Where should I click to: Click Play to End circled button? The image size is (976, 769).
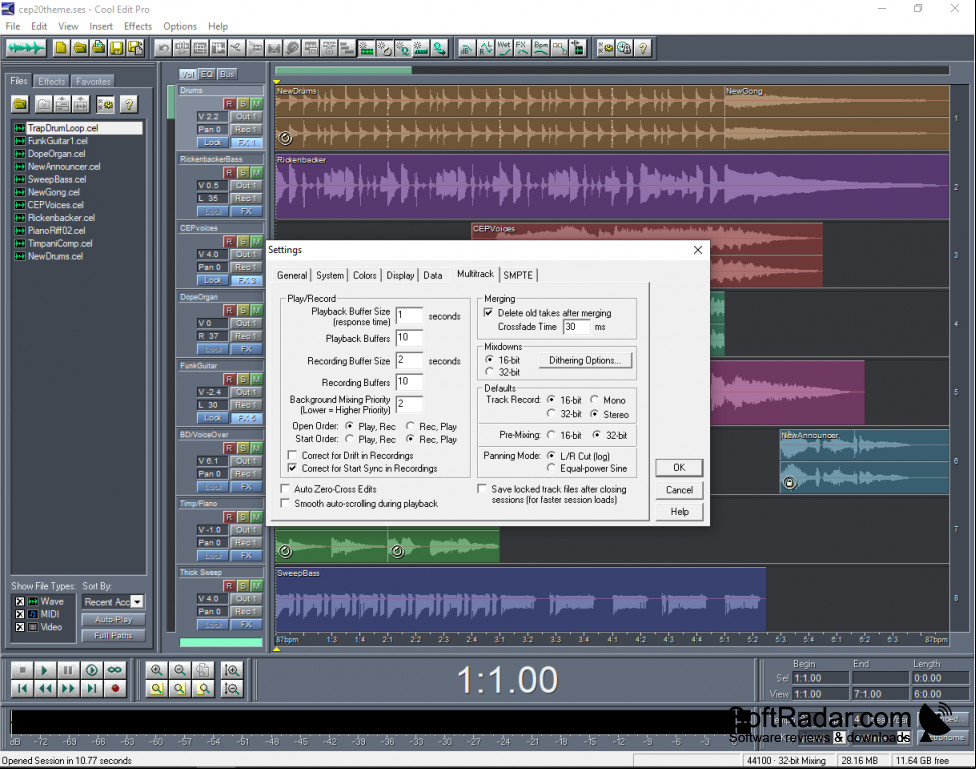pyautogui.click(x=92, y=670)
